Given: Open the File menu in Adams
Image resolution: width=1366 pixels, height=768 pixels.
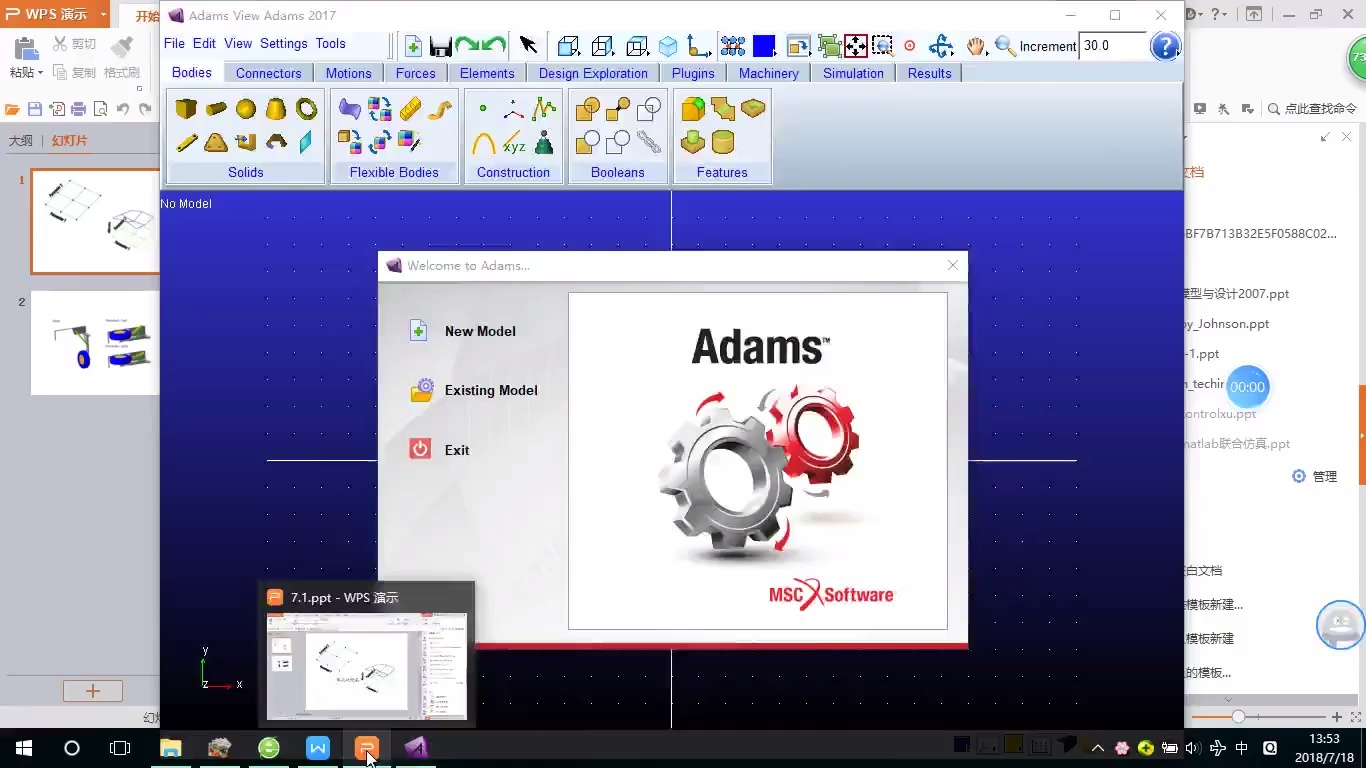Looking at the screenshot, I should click(x=174, y=43).
